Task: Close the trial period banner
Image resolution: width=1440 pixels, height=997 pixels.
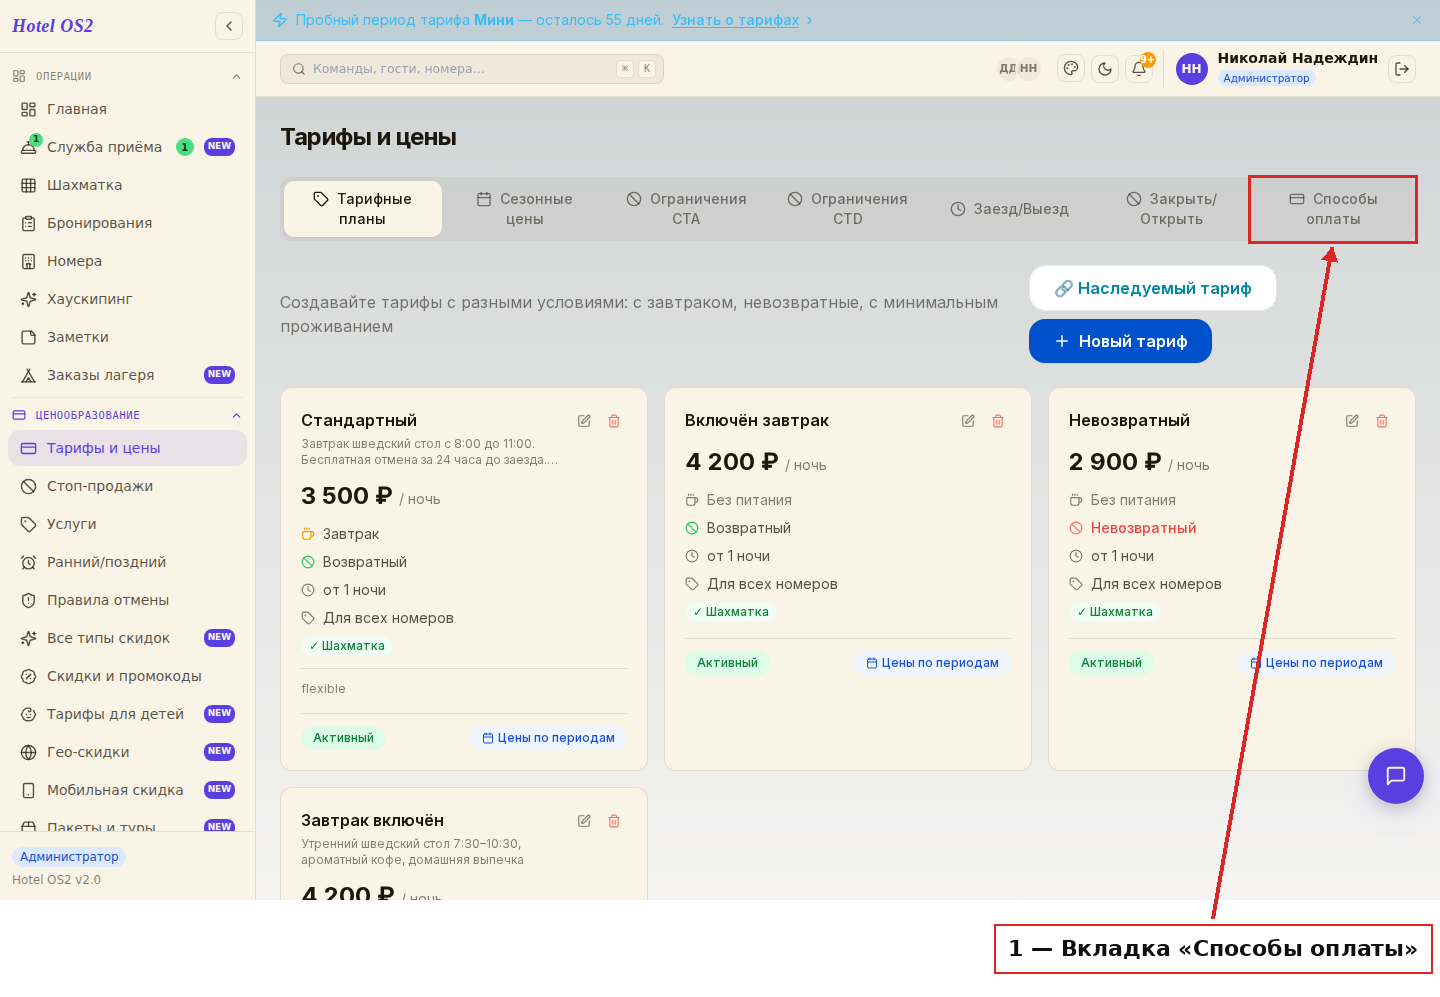Action: click(1417, 20)
